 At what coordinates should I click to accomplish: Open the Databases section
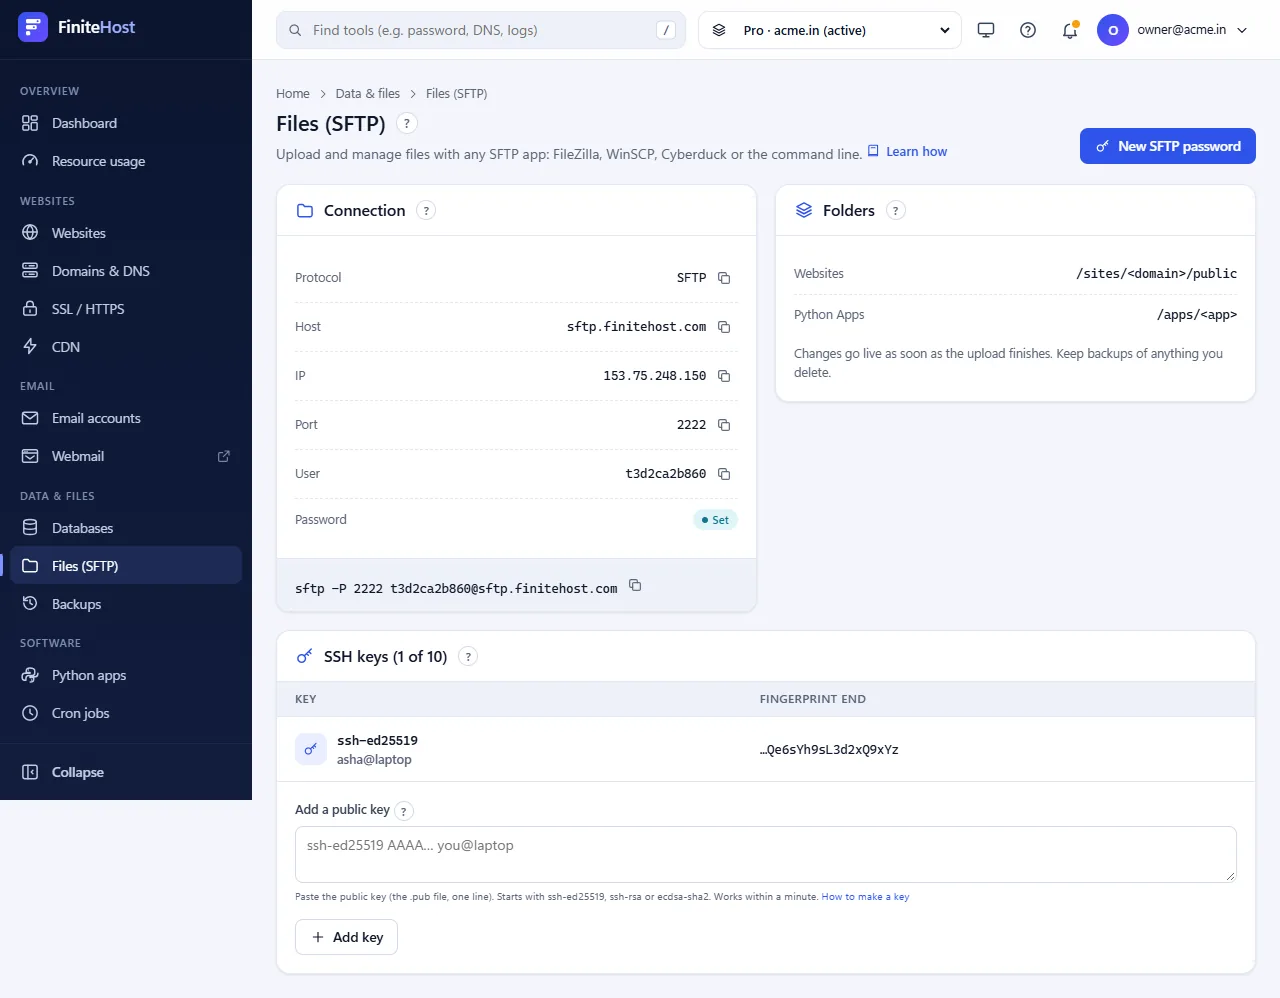[x=126, y=528]
